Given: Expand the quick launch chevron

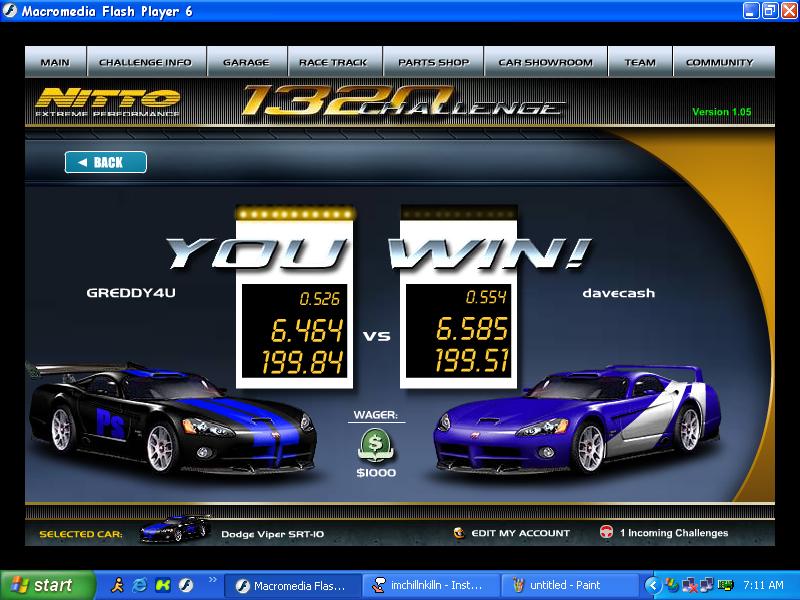Looking at the screenshot, I should 212,580.
